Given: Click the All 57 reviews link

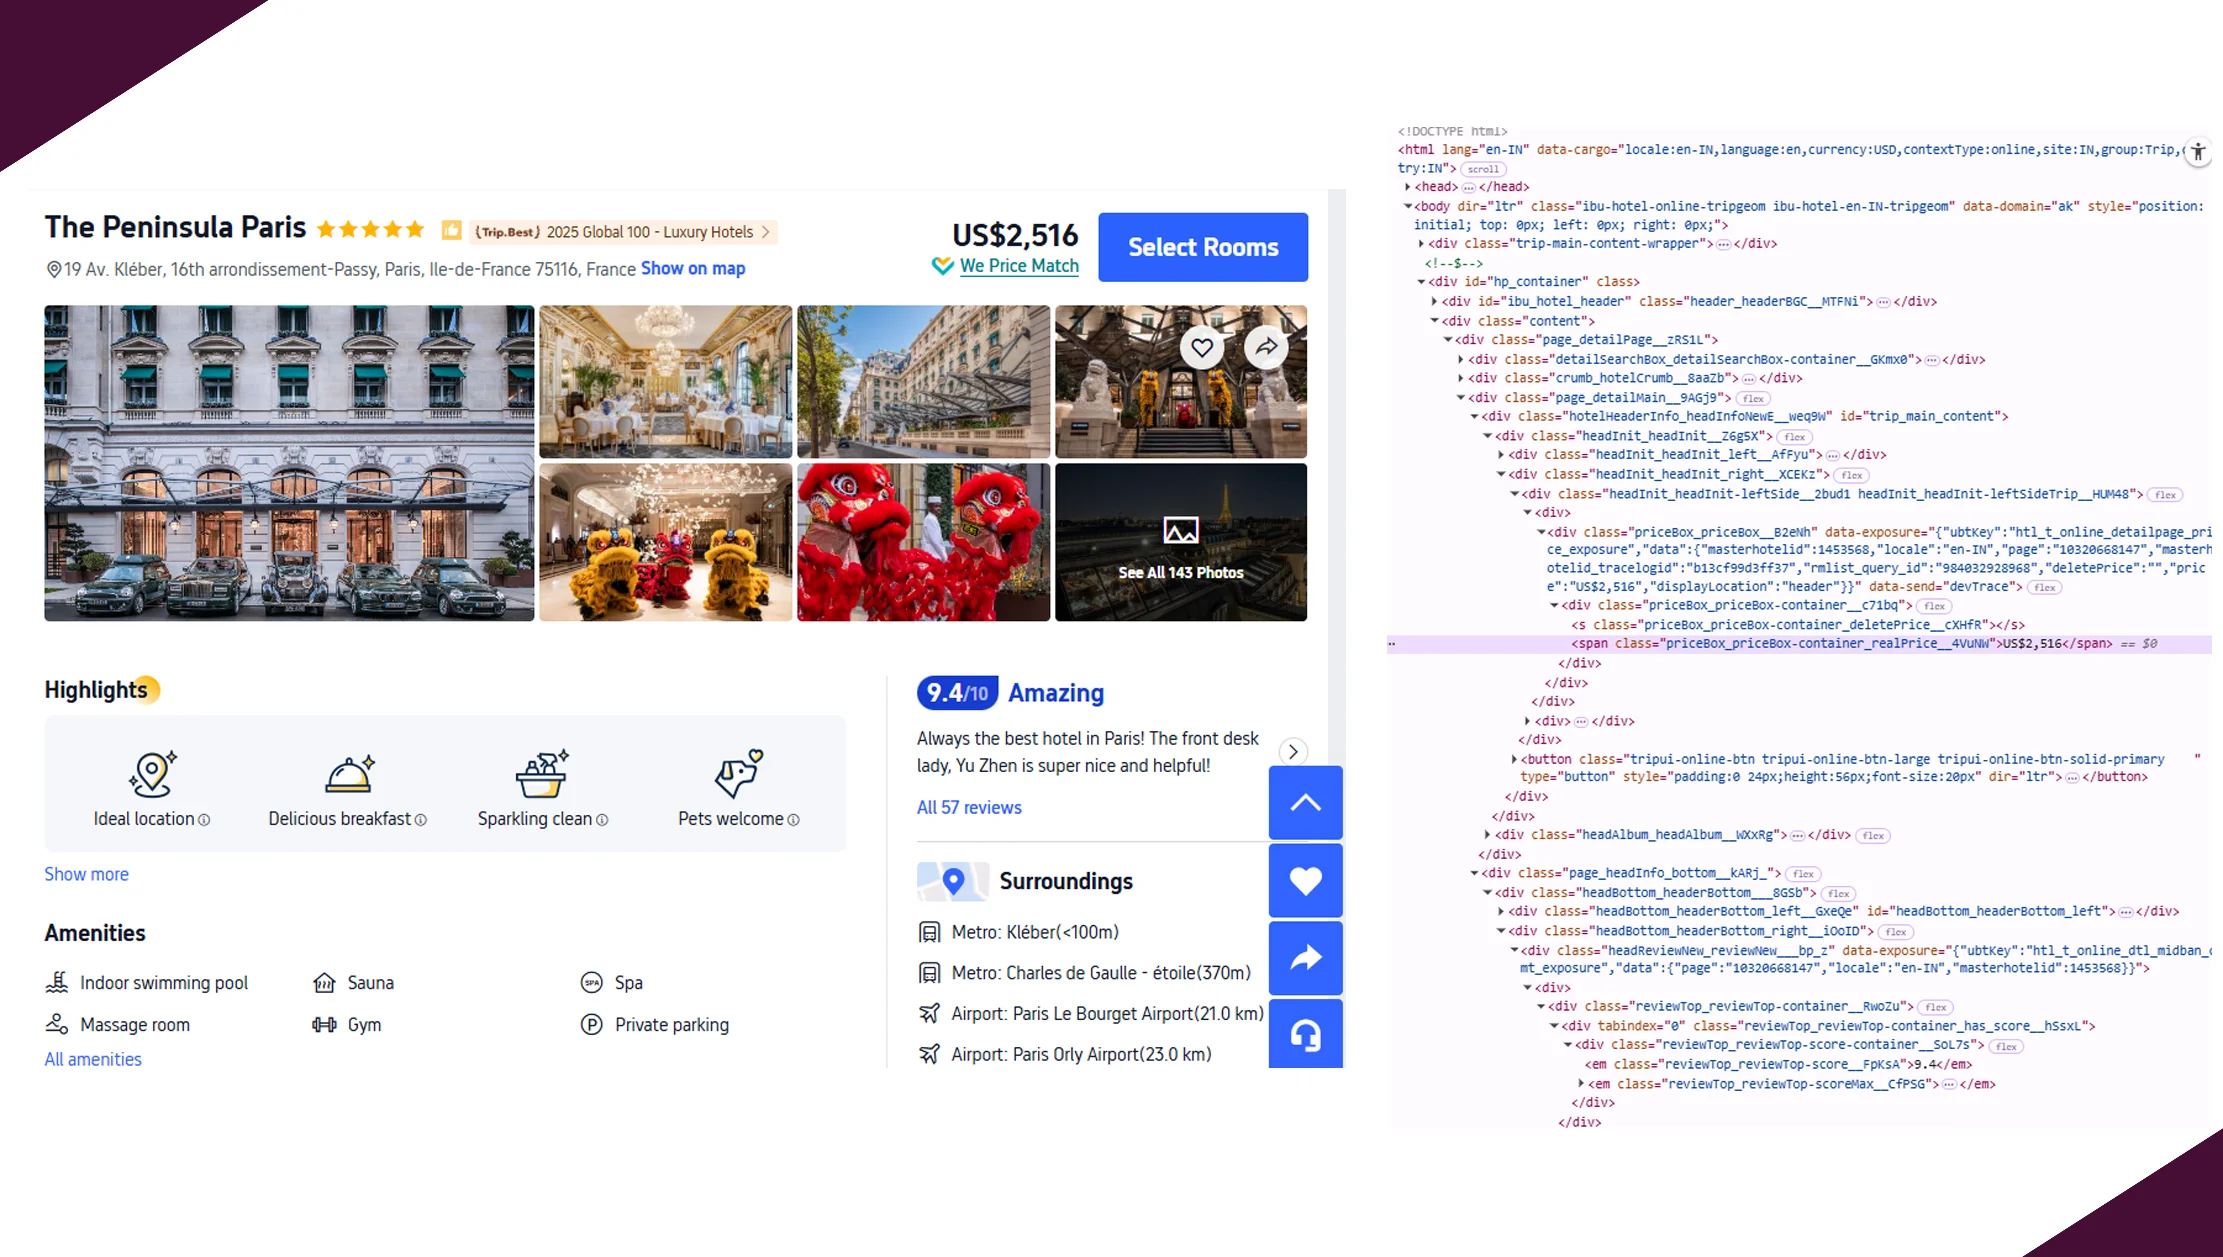Looking at the screenshot, I should tap(968, 808).
